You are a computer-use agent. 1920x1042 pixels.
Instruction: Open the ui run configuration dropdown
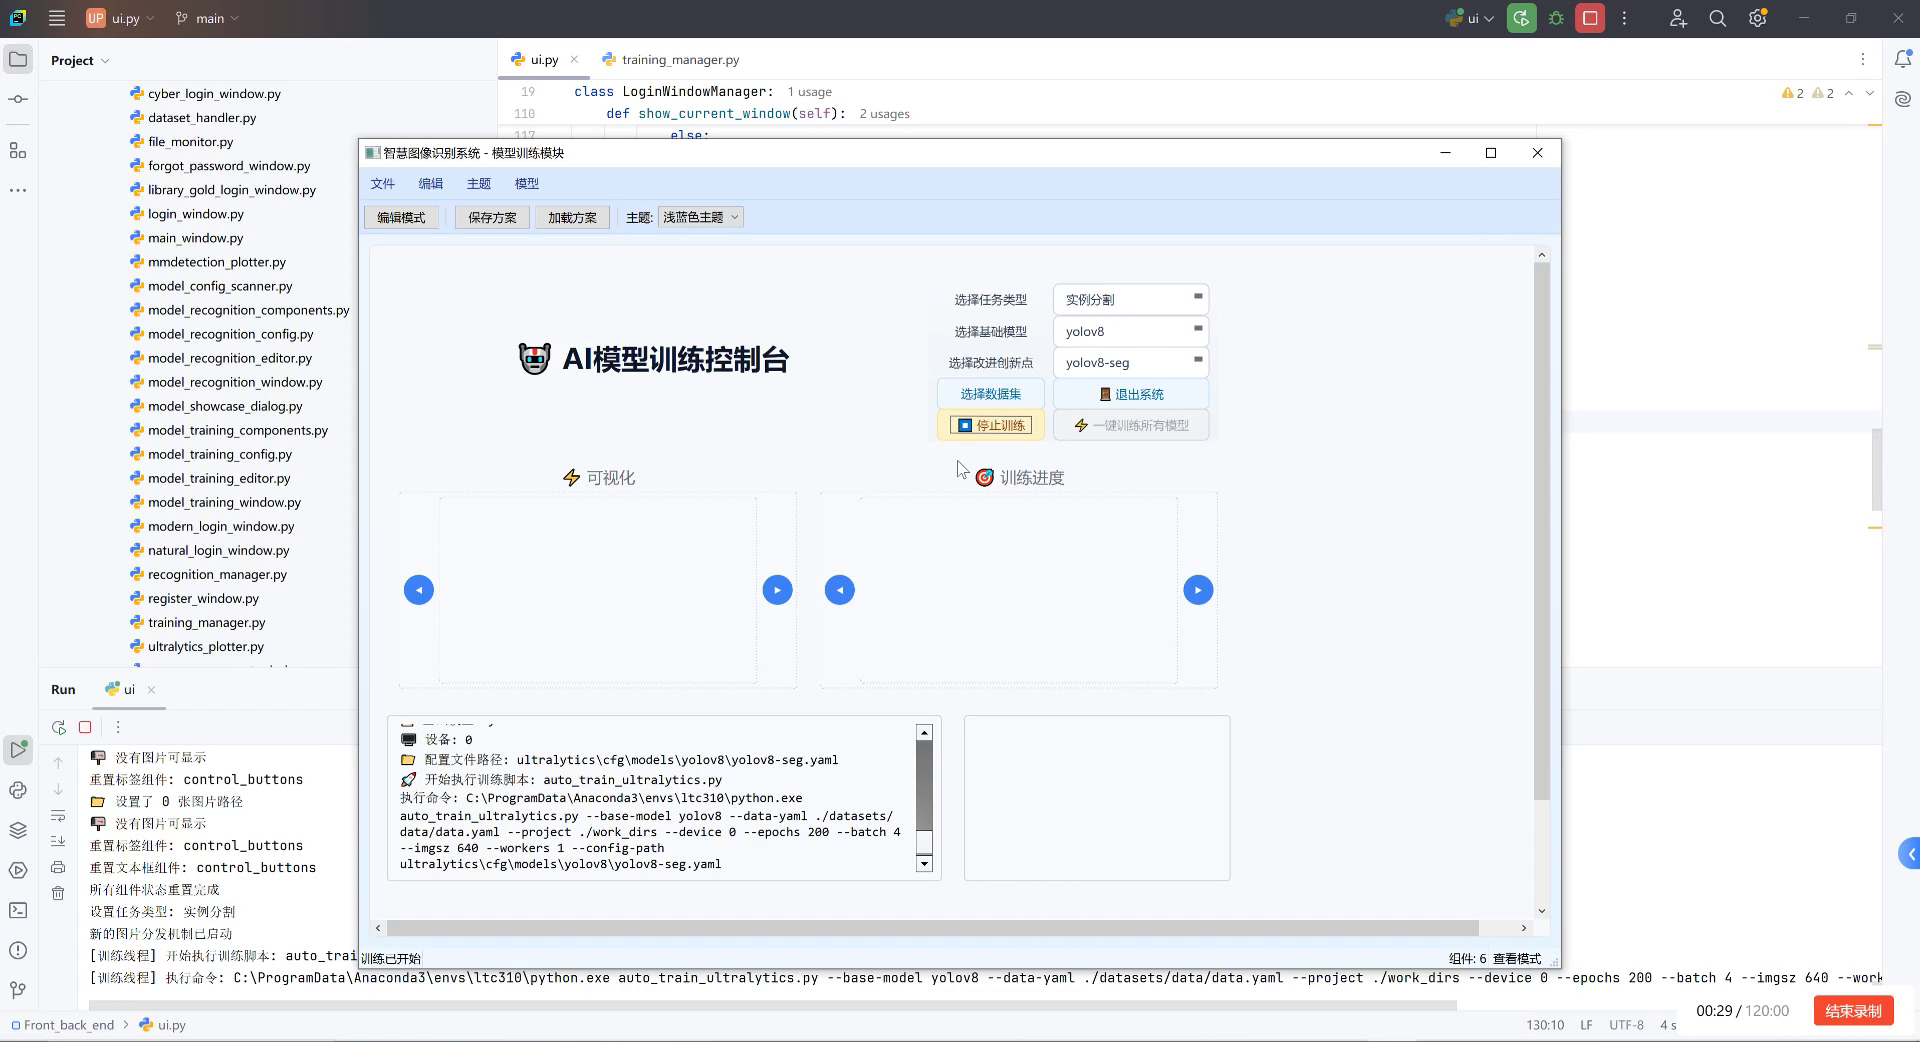coord(1469,18)
